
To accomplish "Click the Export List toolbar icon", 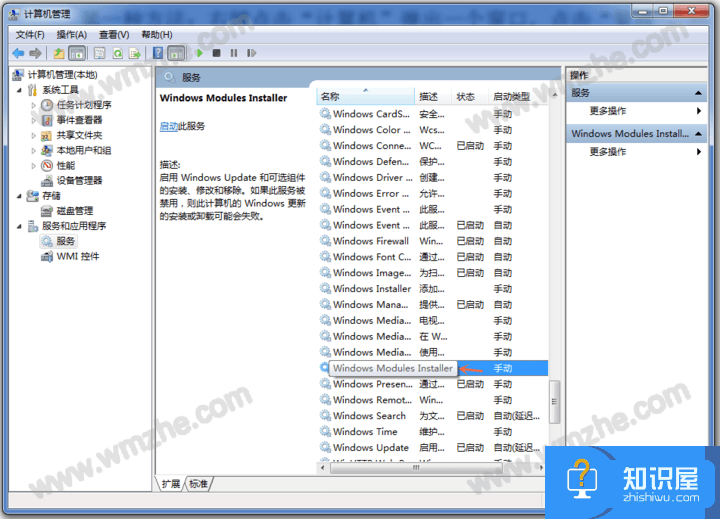I will (135, 53).
